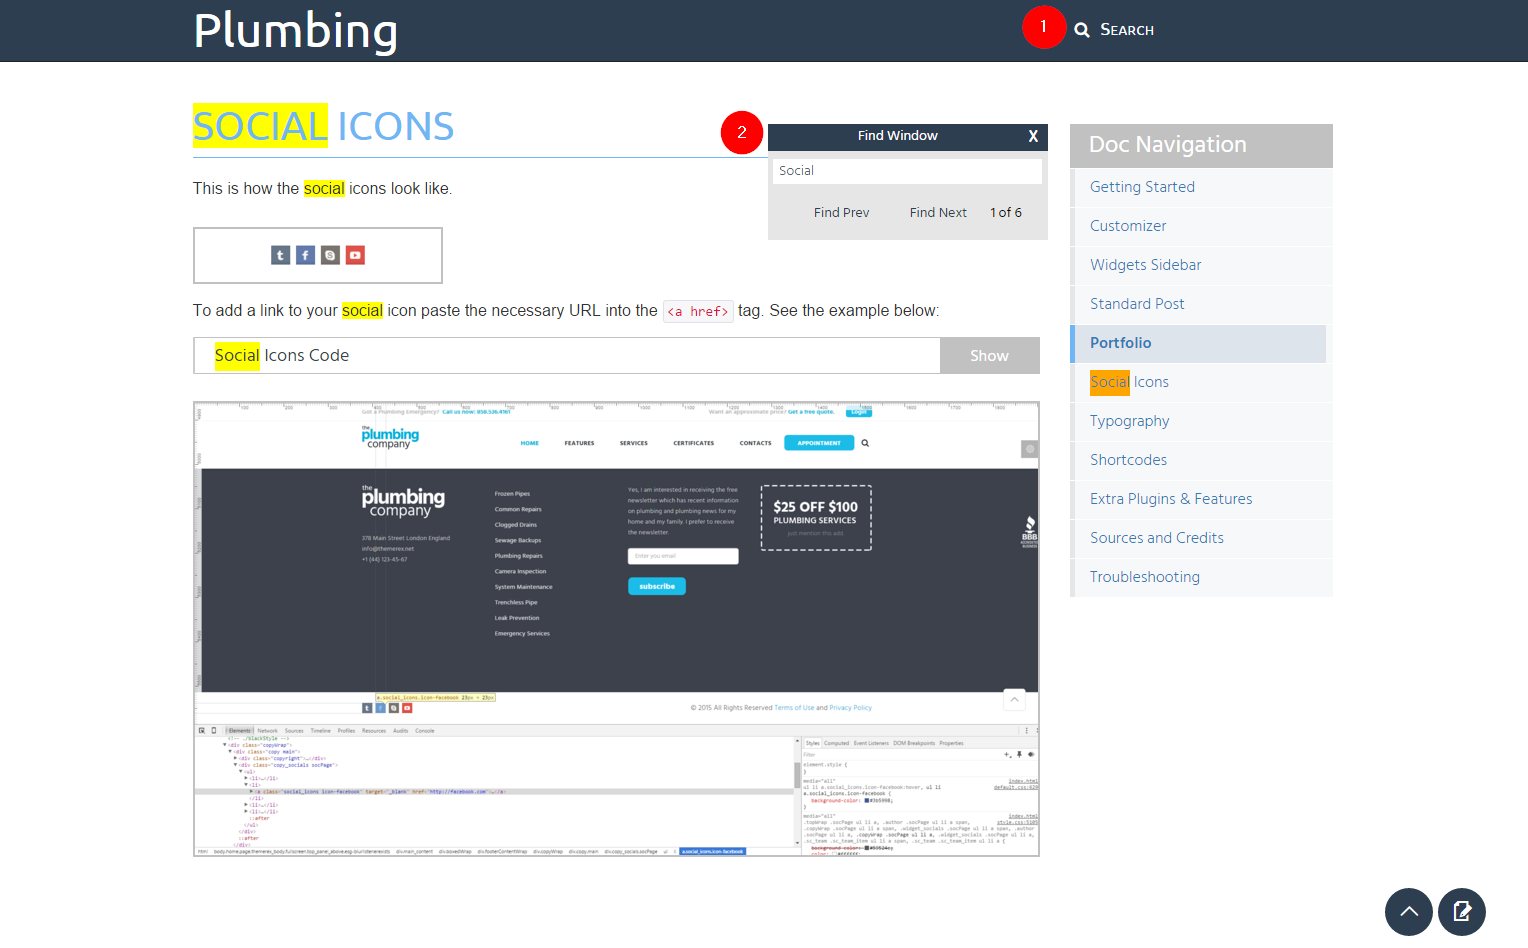Click the Facebook social icon in preview box

click(305, 255)
